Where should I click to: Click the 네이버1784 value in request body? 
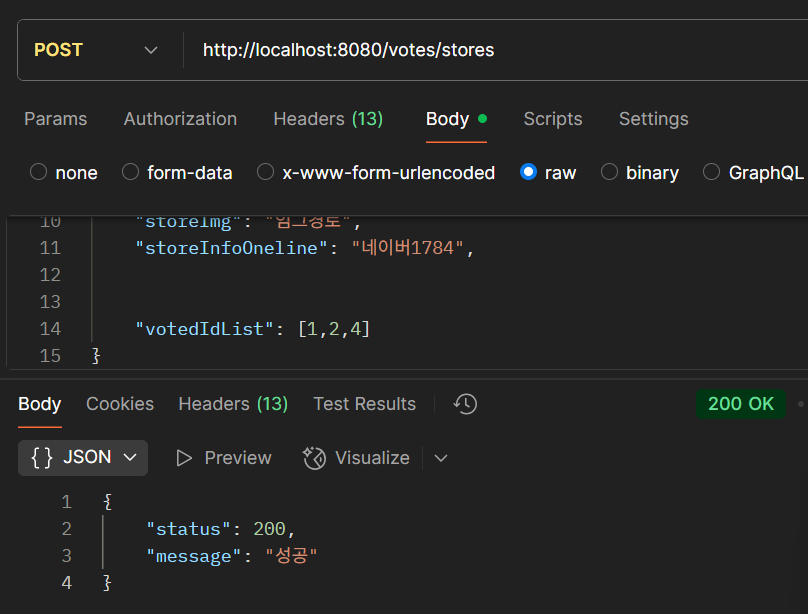(407, 248)
